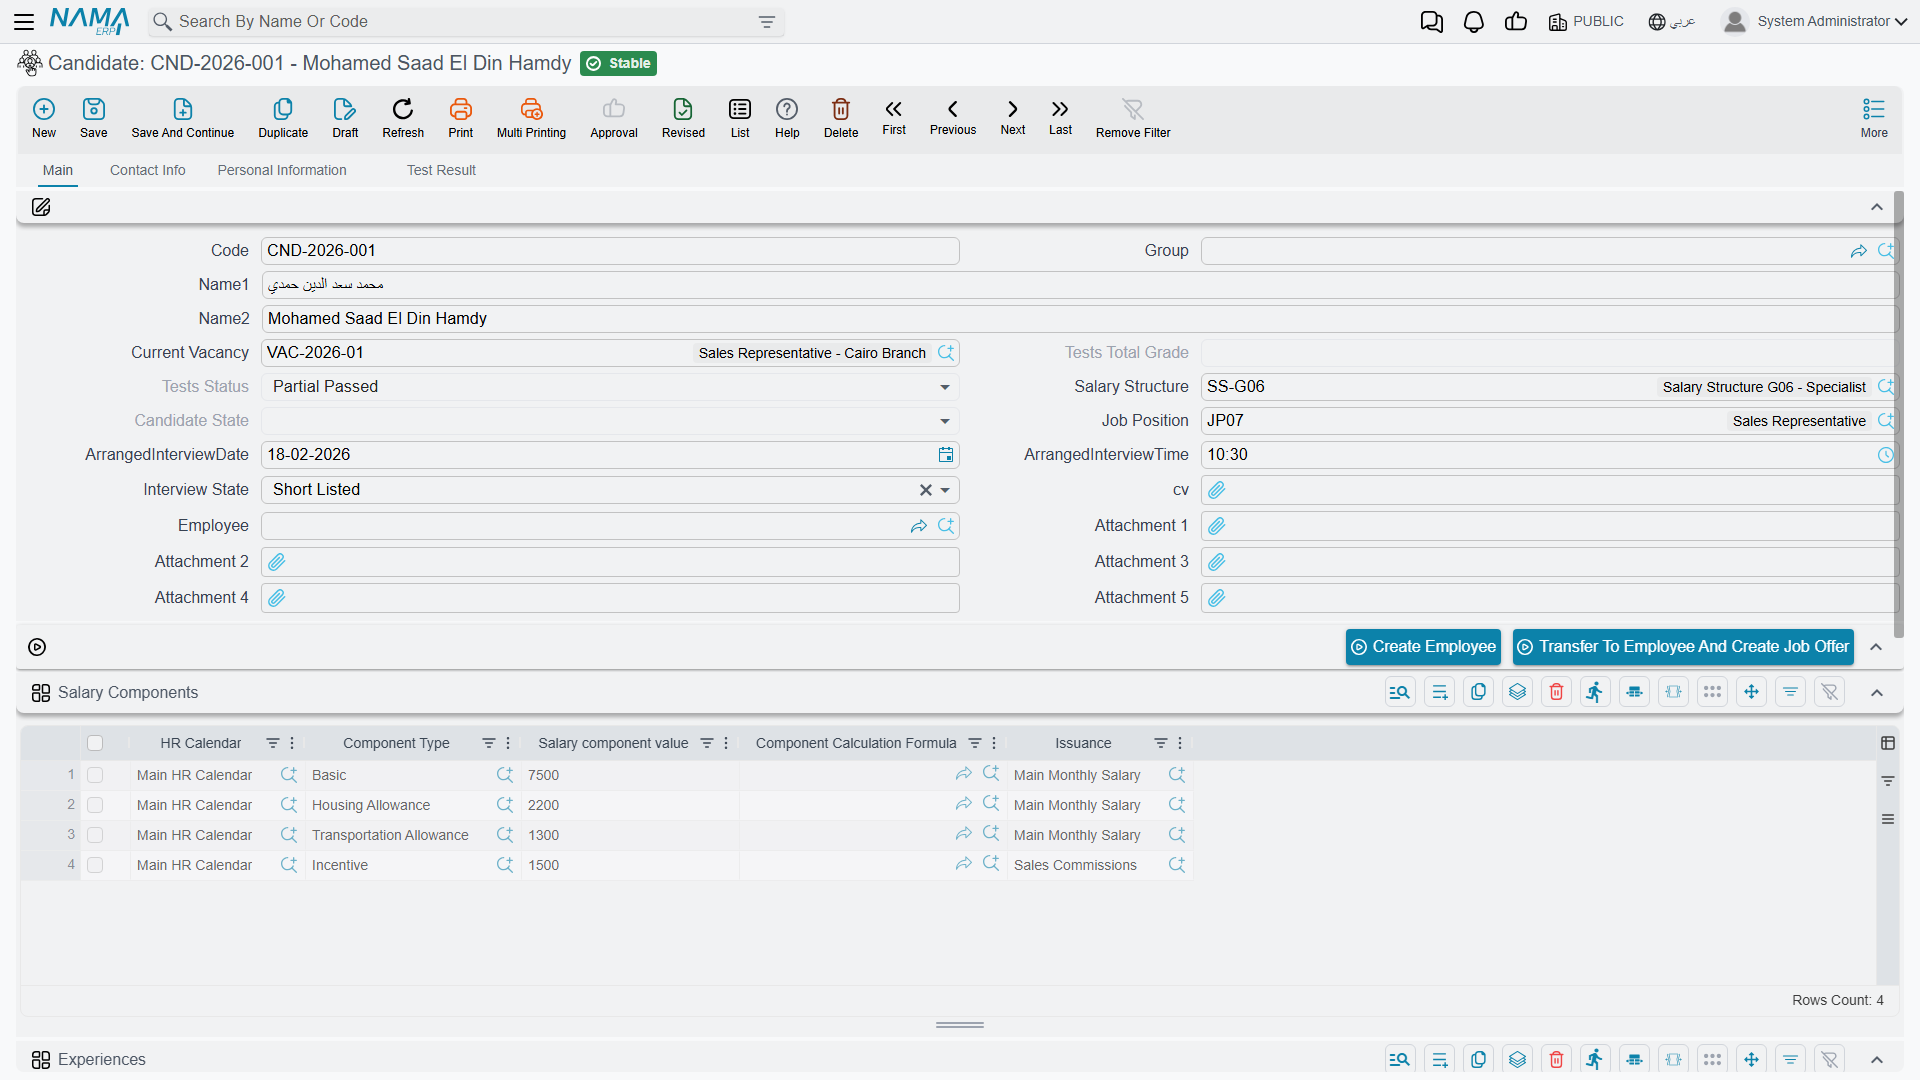Open System Administrator user menu
The height and width of the screenshot is (1080, 1920).
click(1815, 21)
